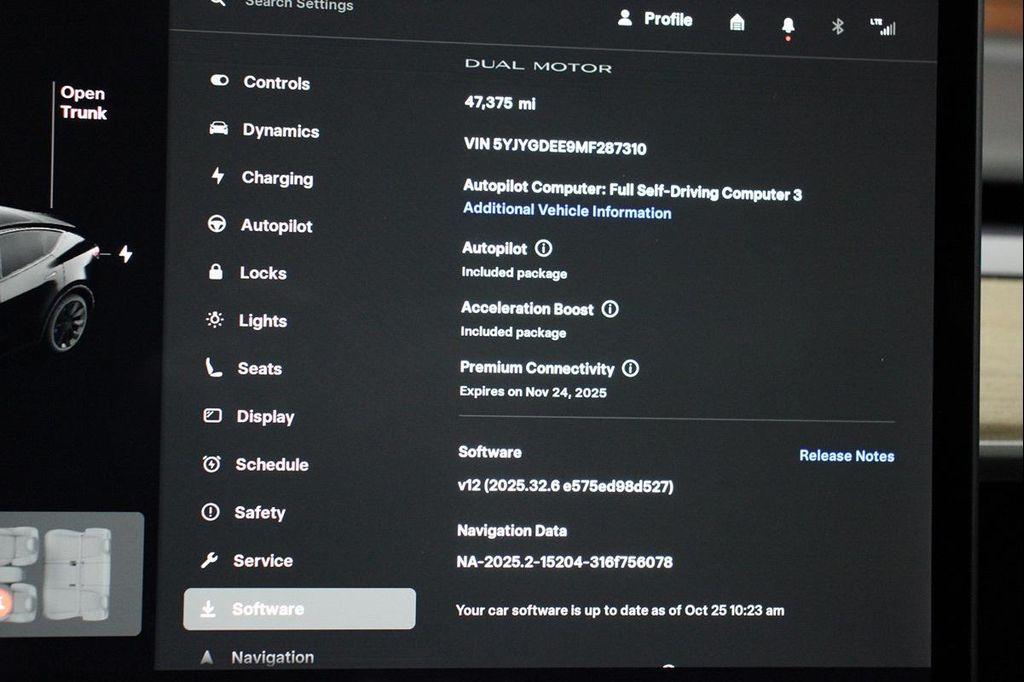This screenshot has height=682, width=1024.
Task: Tap the Bluetooth icon in status bar
Action: (x=837, y=28)
